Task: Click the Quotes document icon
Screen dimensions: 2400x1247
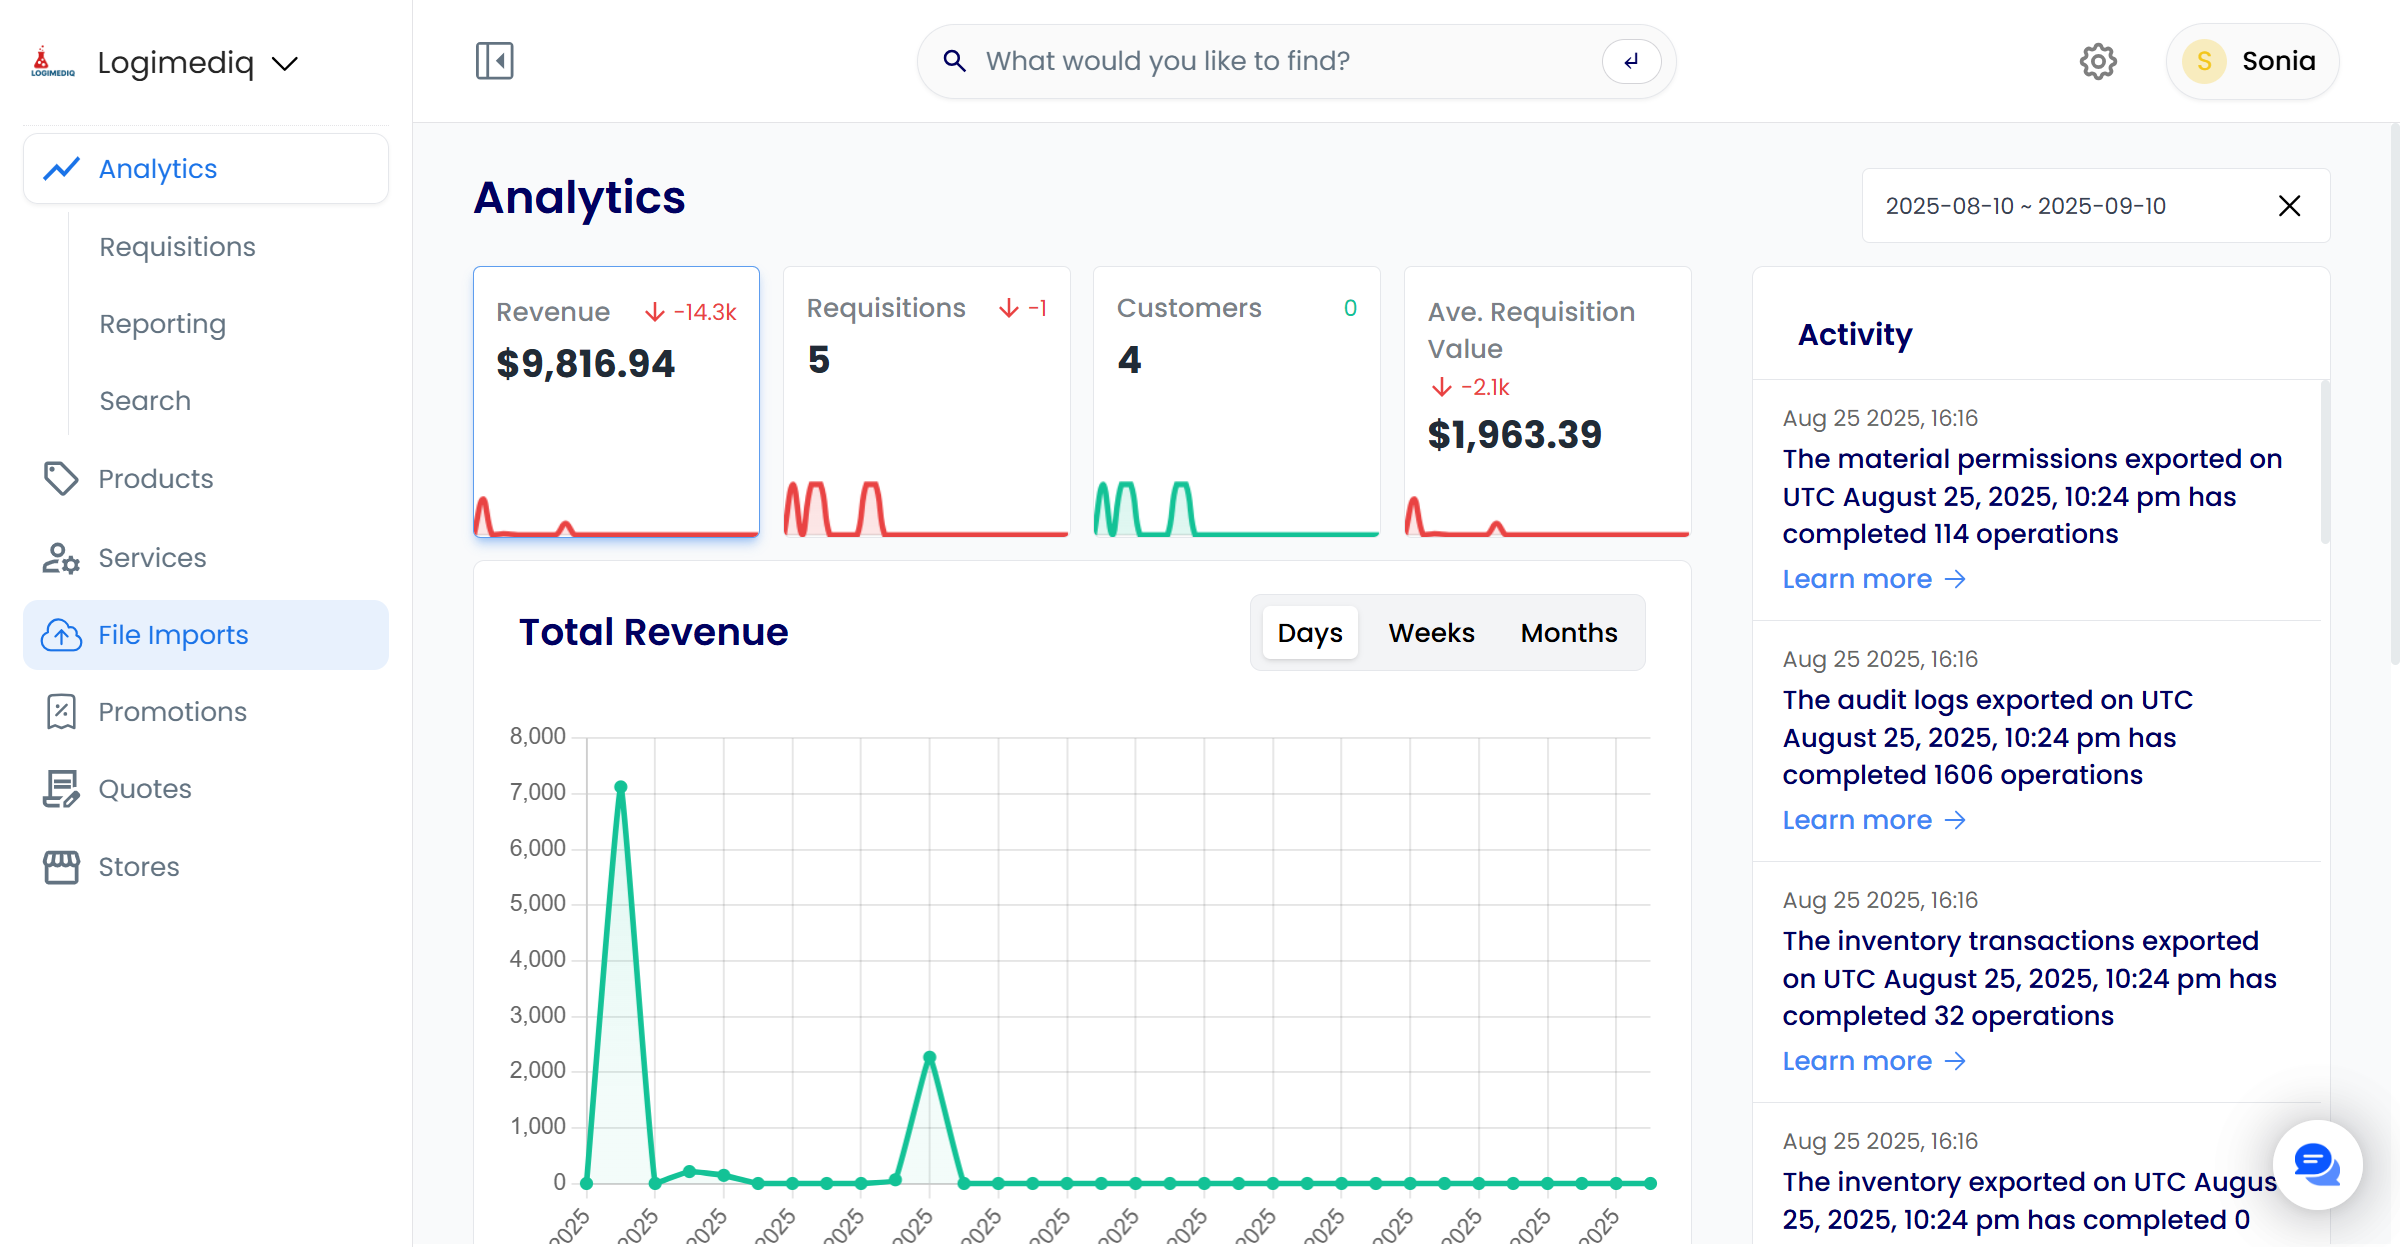Action: click(x=61, y=789)
